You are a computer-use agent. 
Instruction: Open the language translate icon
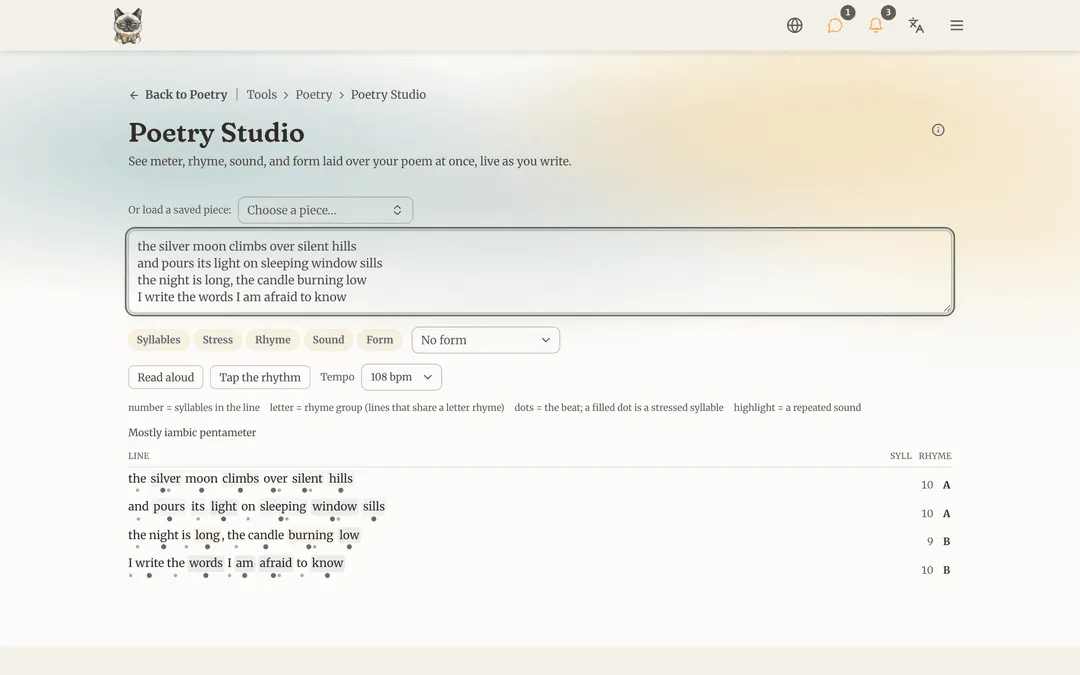click(x=916, y=25)
